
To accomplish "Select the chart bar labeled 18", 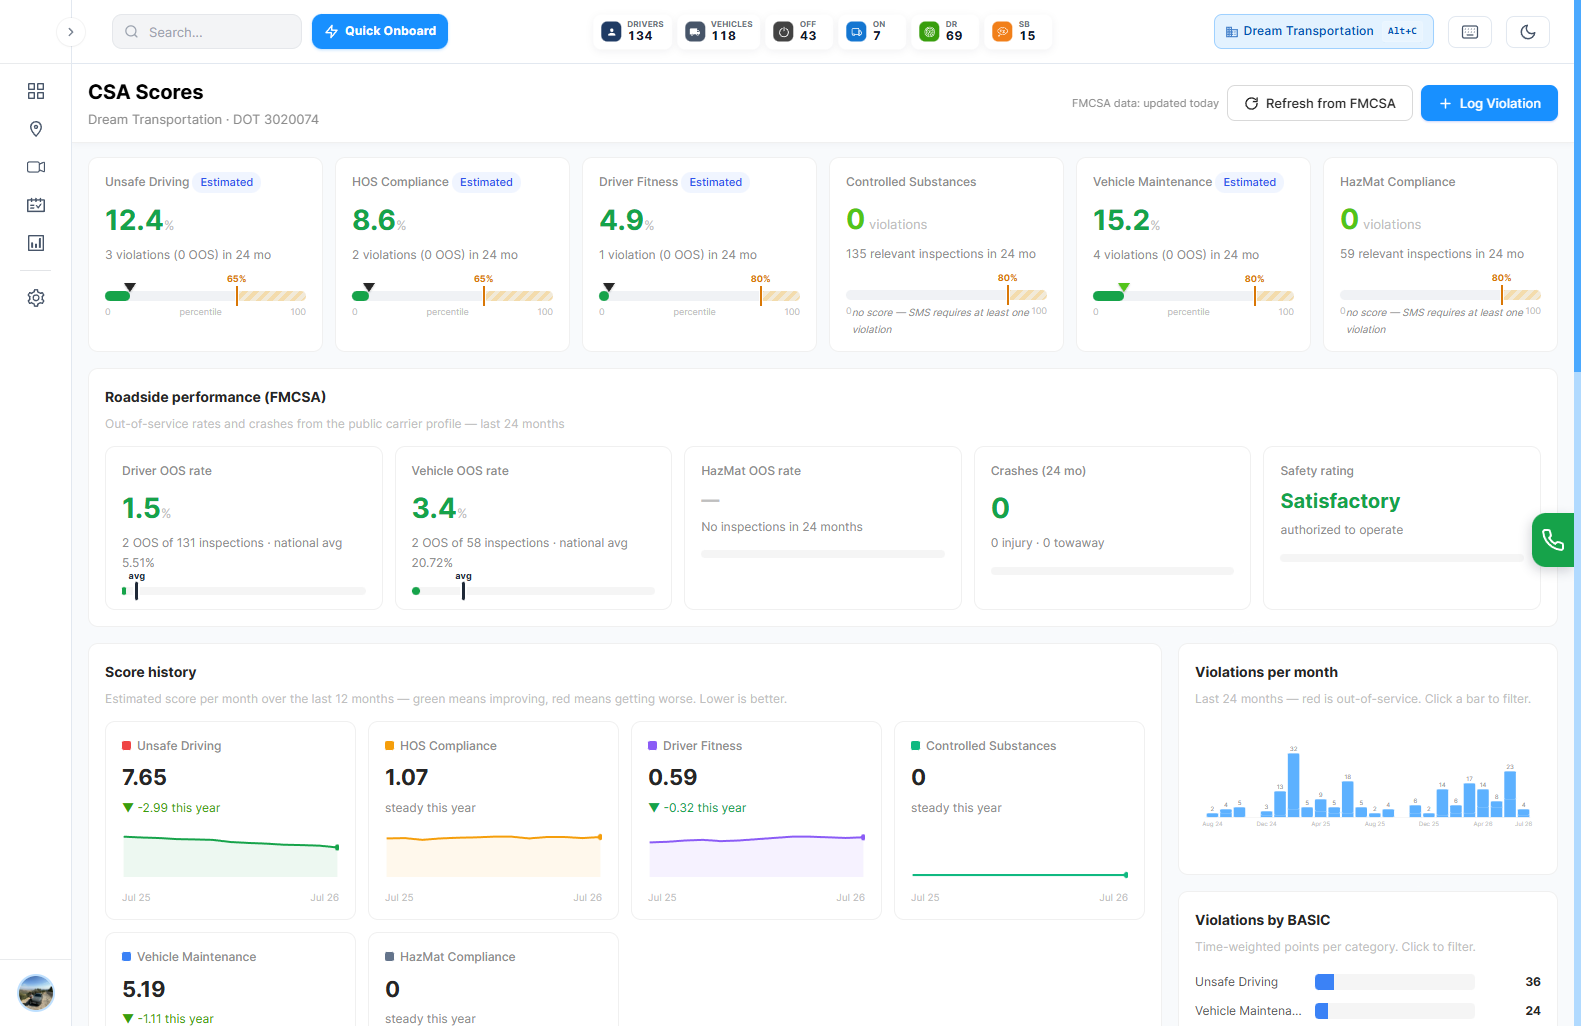I will coord(1348,799).
